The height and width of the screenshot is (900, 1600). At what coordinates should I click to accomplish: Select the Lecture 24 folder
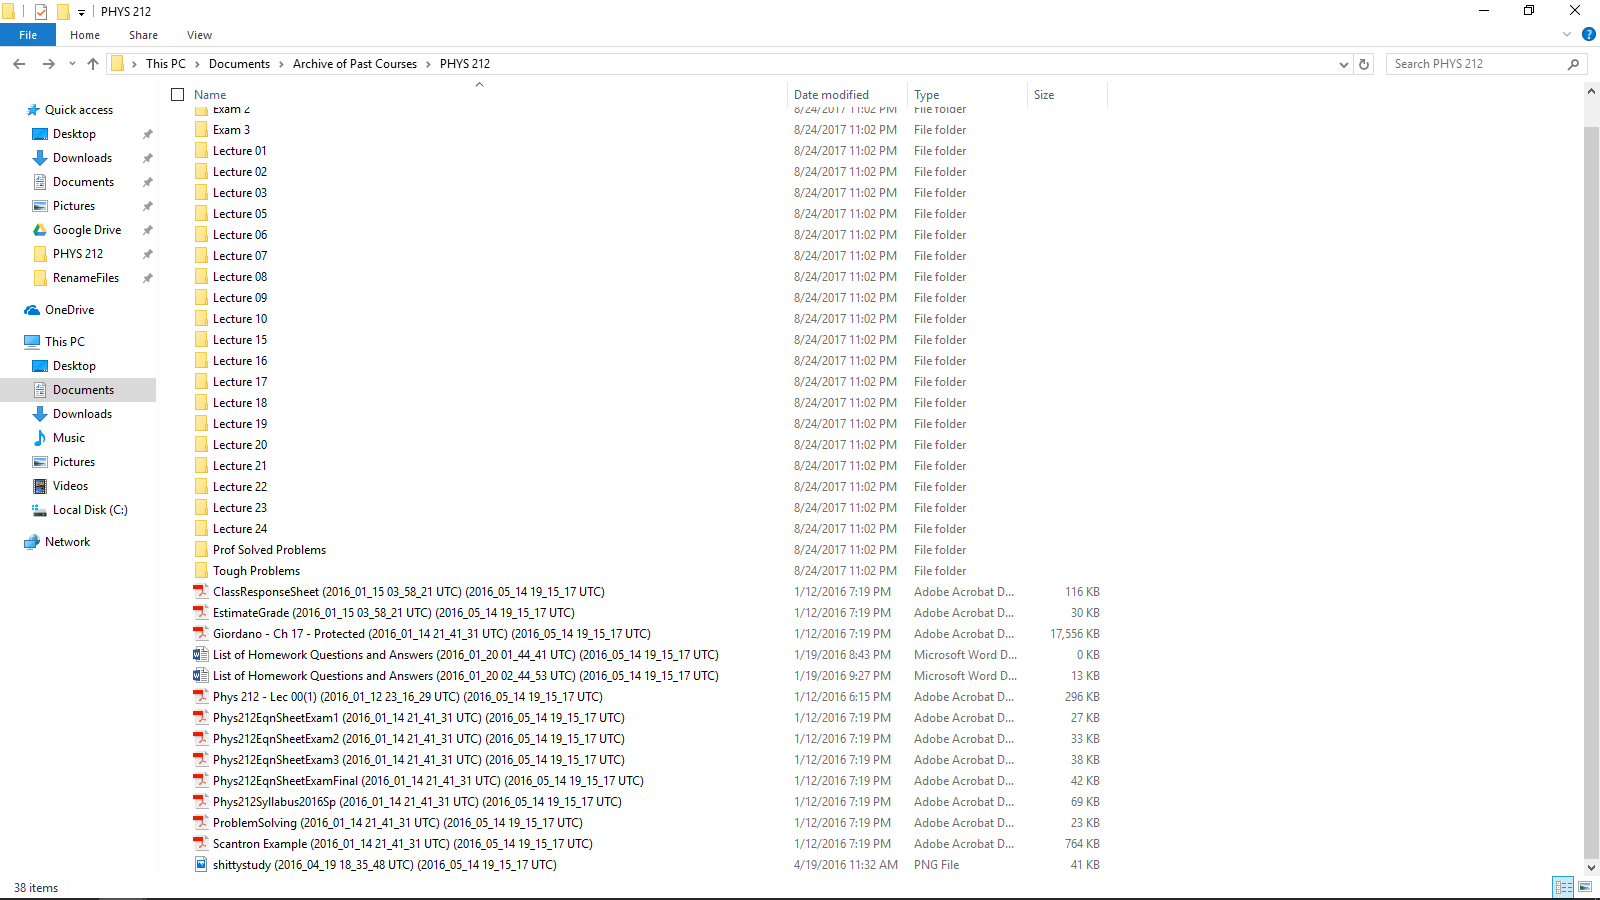(240, 529)
